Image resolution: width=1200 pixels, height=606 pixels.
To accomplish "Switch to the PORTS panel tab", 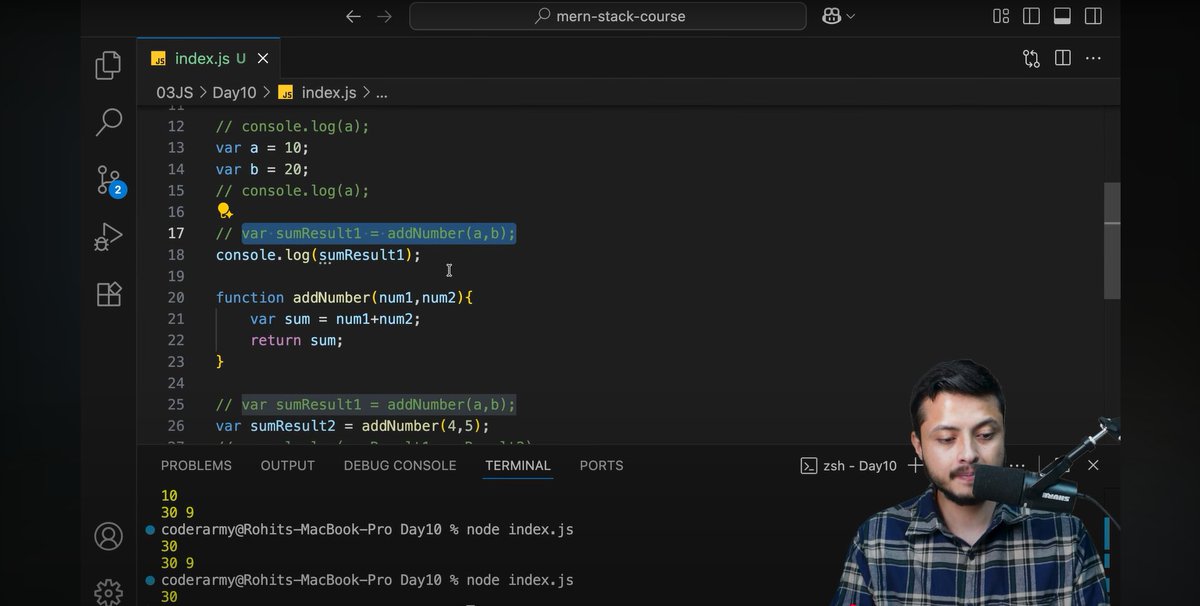I will click(x=601, y=466).
